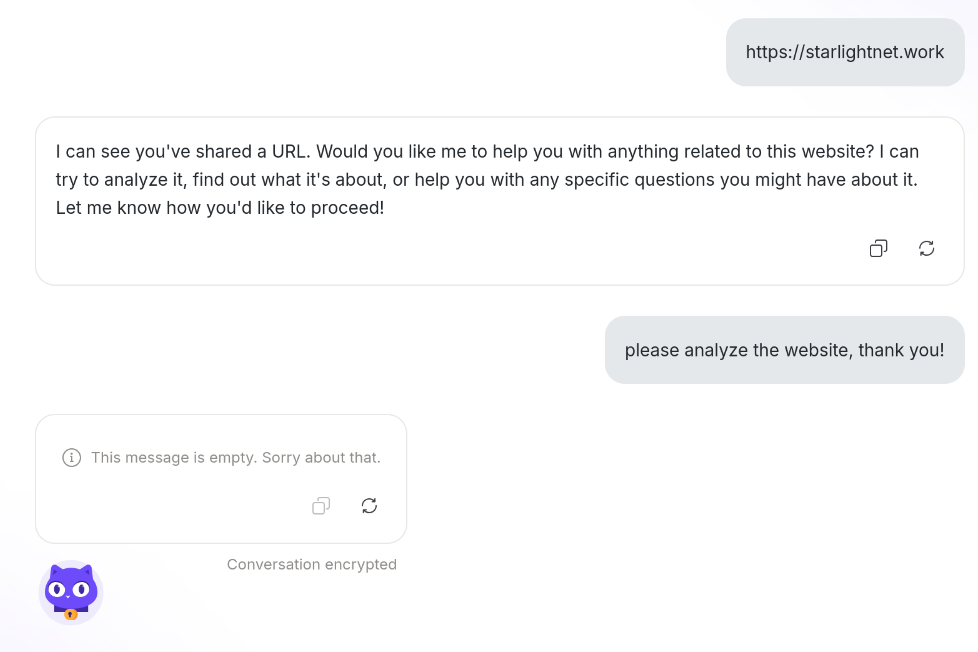Click the words 'thank you!' in the user message
The height and width of the screenshot is (652, 978).
click(x=901, y=350)
